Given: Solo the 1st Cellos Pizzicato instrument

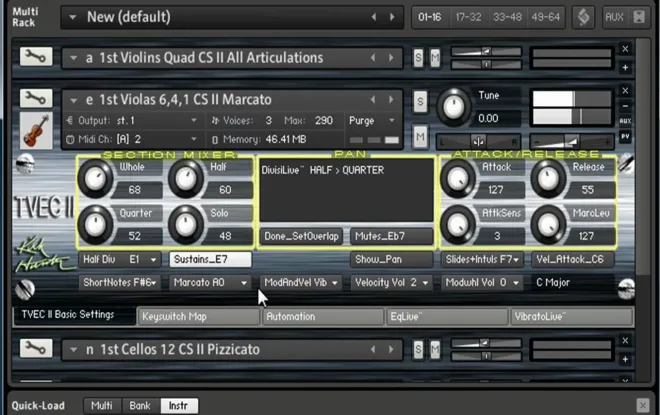Looking at the screenshot, I should tap(418, 349).
